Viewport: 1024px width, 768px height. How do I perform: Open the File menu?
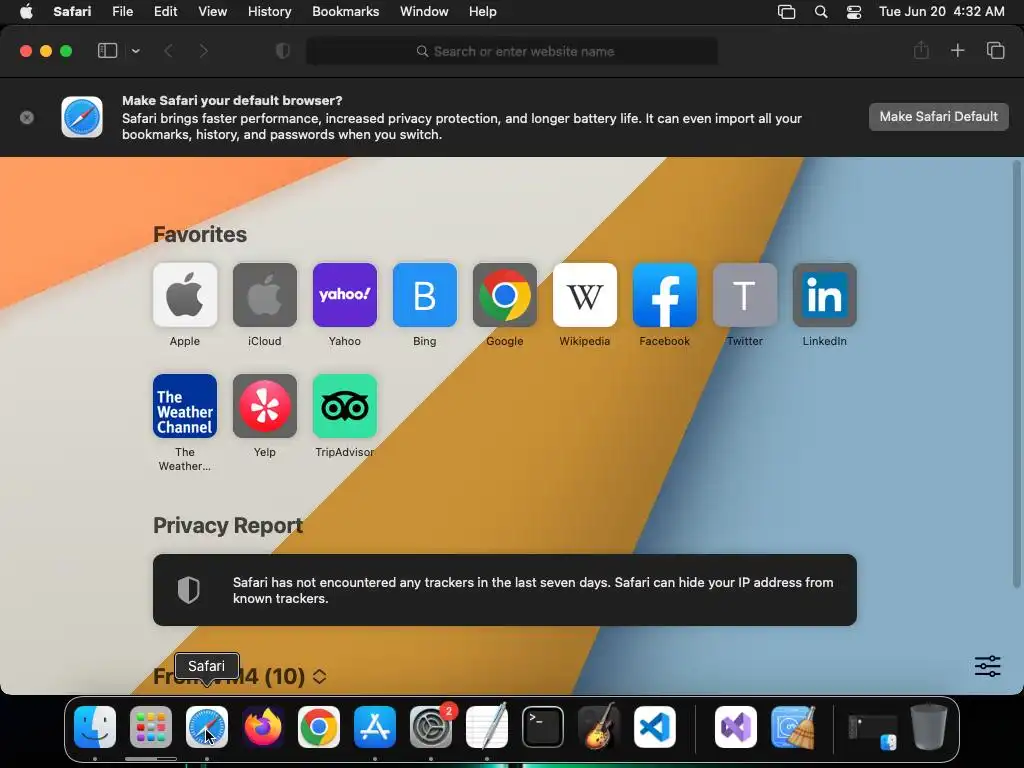(122, 12)
